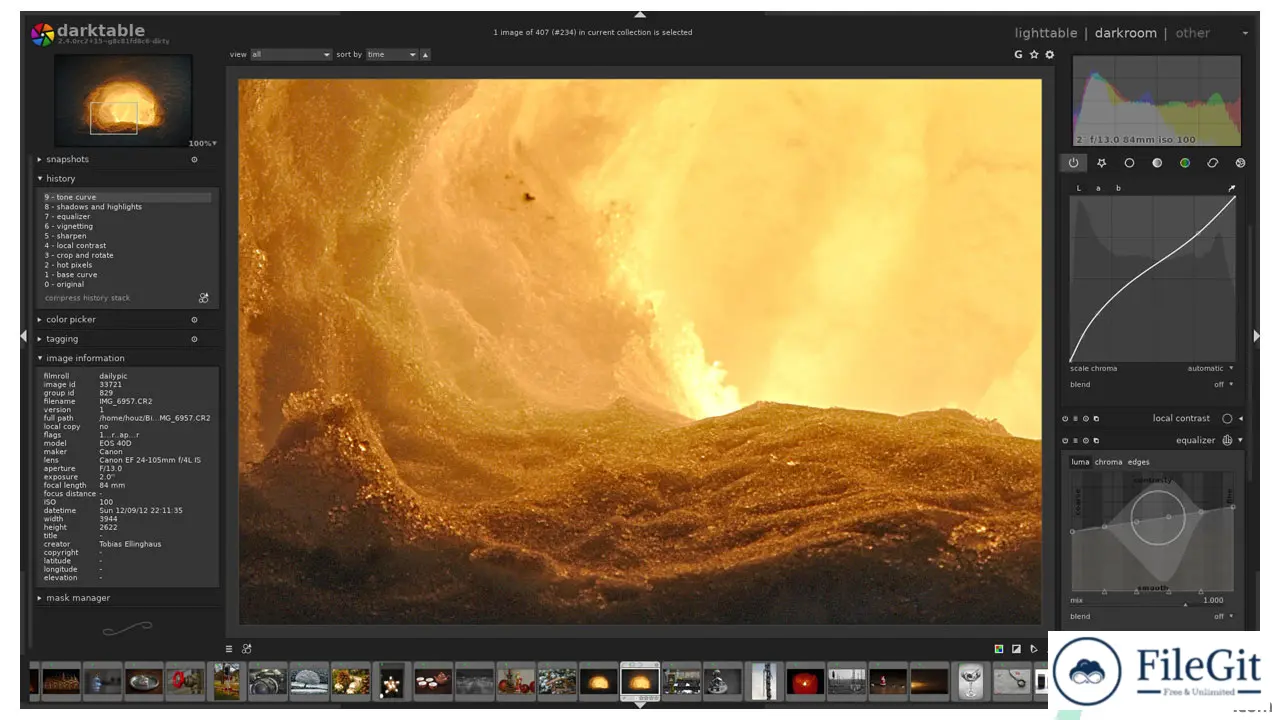Toggle over/under exposure warning
Screen dimensions: 1280x720
click(1016, 649)
